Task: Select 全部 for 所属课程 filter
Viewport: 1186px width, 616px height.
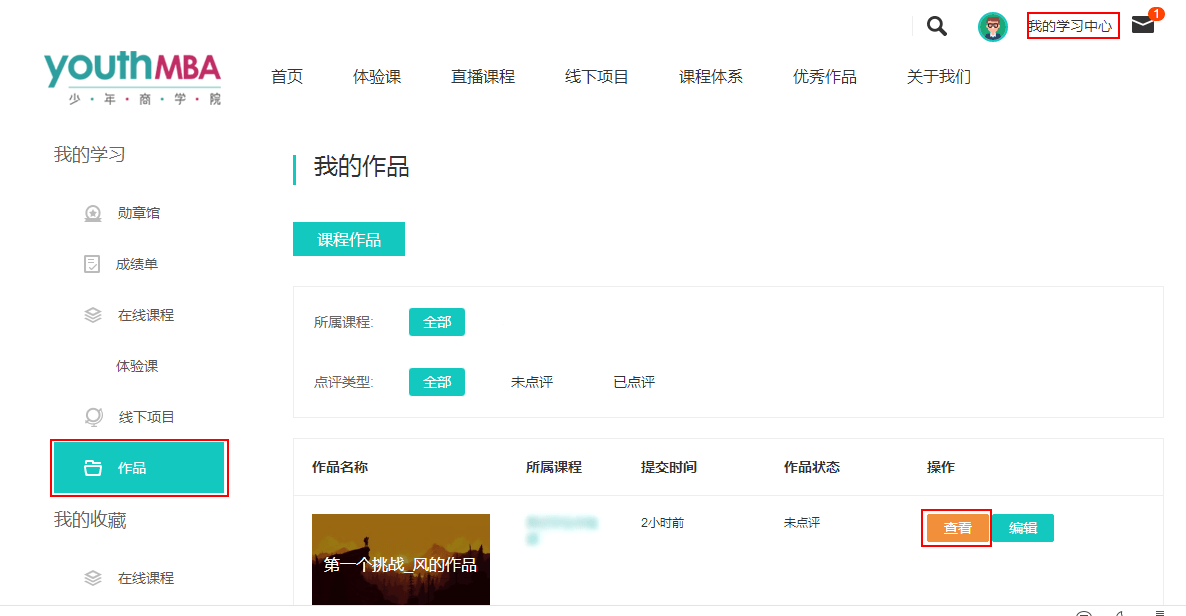Action: [x=437, y=322]
